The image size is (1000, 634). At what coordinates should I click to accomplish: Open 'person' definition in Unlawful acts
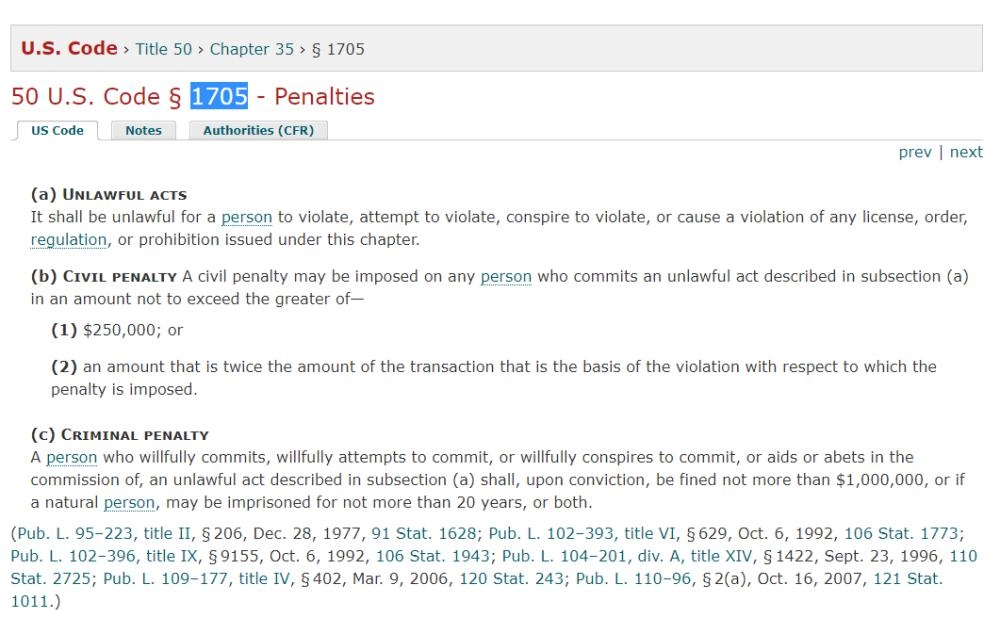pyautogui.click(x=246, y=217)
